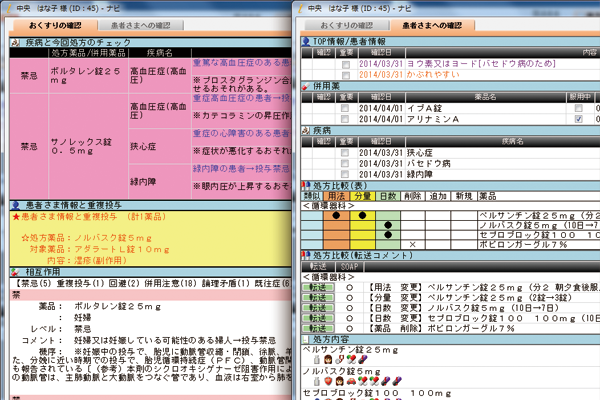The image size is (600, 400).
Task: Click the bottle icon under ノルバスク錠５ｍｇ
Action: click(317, 381)
